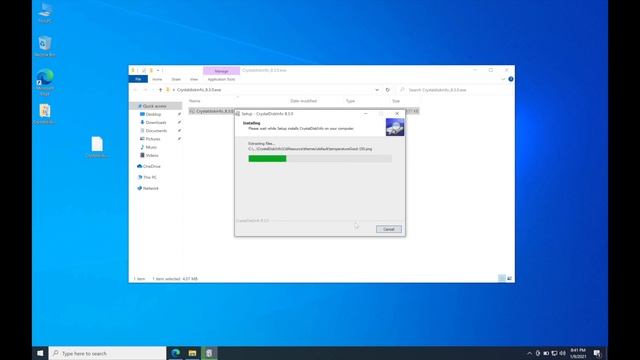Click the setup installer taskbar icon
The width and height of the screenshot is (640, 360).
coord(209,353)
